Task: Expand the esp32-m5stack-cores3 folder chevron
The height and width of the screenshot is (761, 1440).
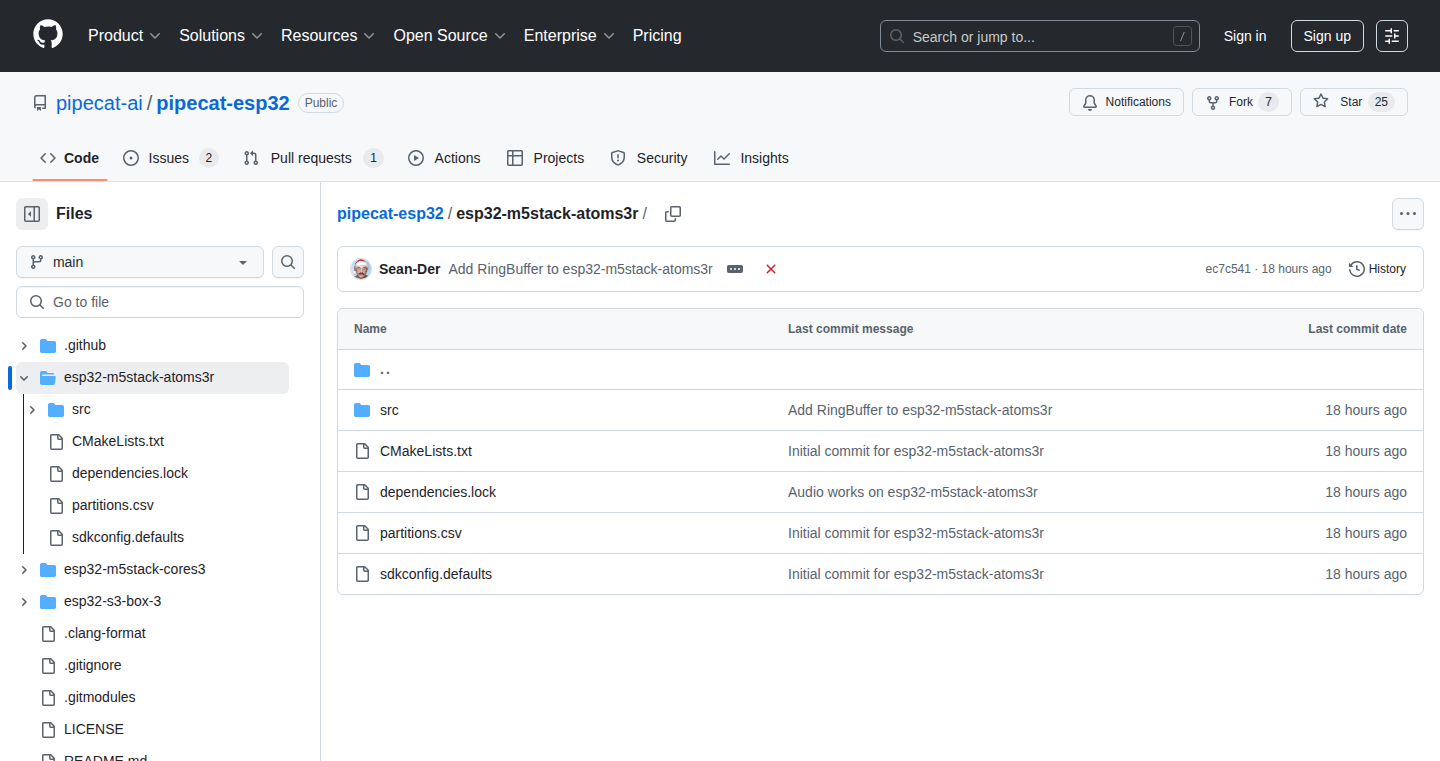Action: point(24,570)
